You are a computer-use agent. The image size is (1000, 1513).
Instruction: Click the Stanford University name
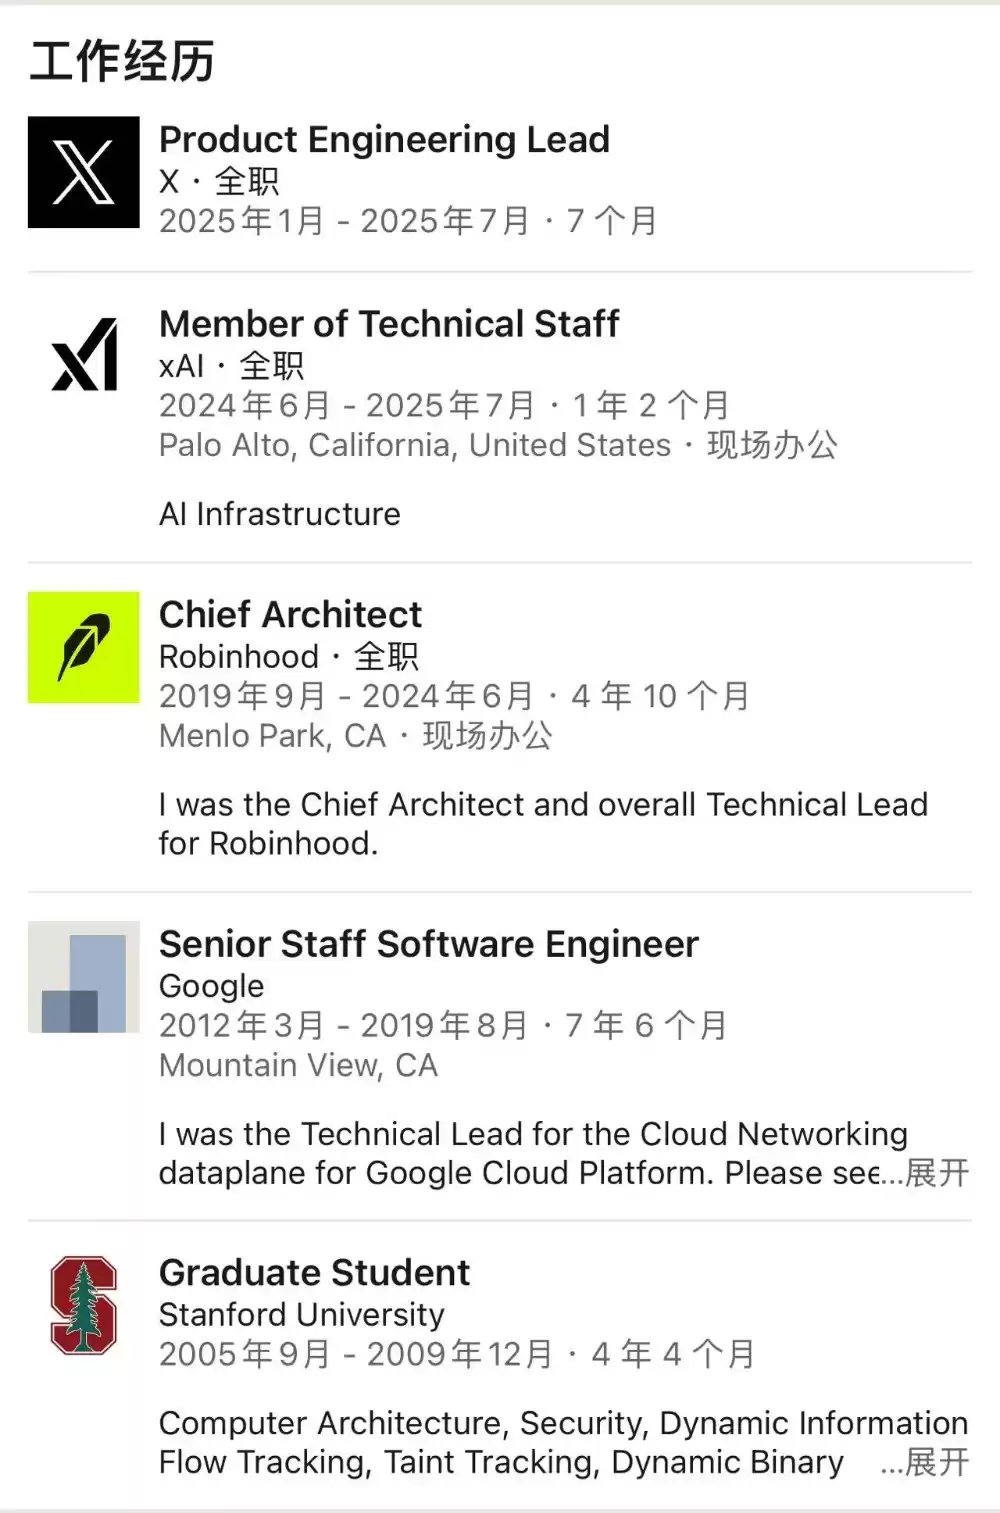click(301, 1314)
